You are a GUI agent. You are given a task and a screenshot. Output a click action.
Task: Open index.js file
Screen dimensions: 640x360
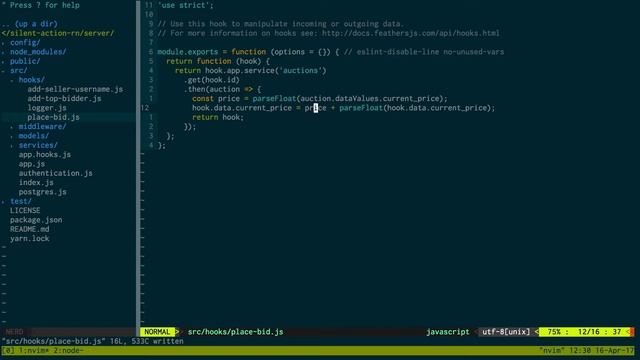coord(36,182)
